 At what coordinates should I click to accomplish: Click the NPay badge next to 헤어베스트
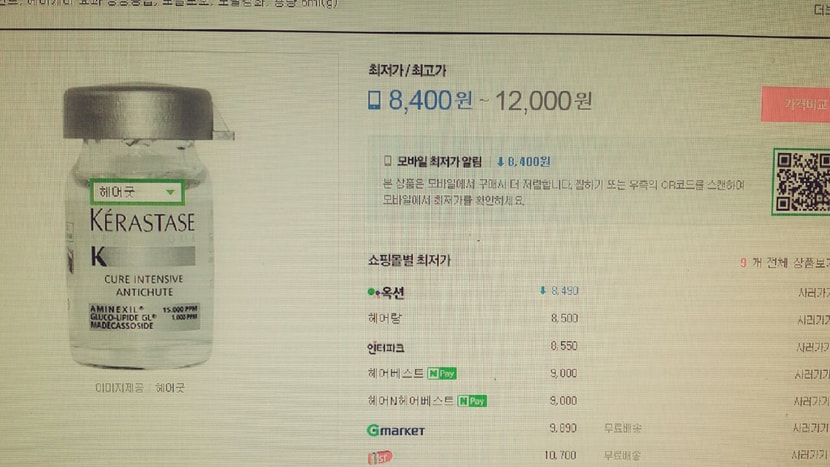tap(442, 373)
